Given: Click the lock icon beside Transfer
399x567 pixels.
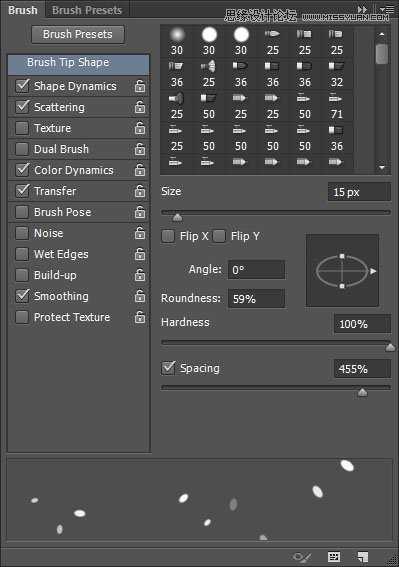Looking at the screenshot, I should pos(140,191).
